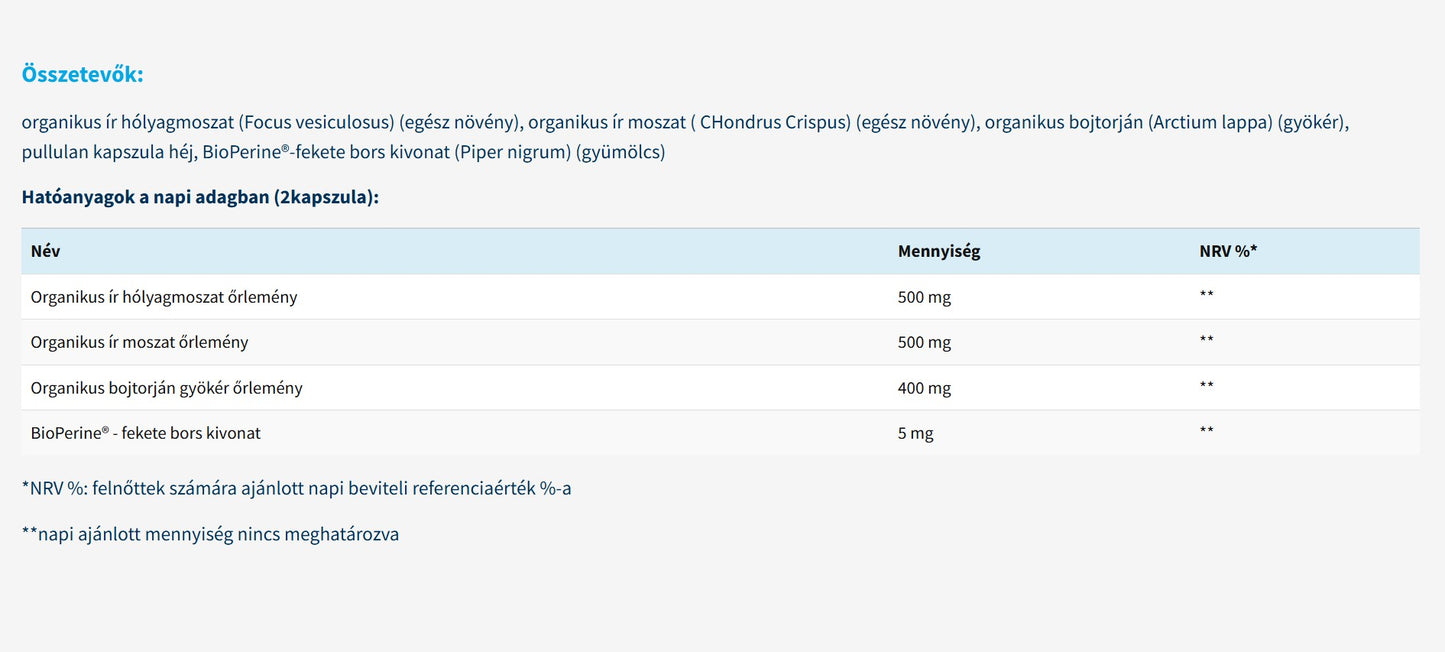Click the **napi ajánlott mennyiség footnote
The image size is (1445, 652).
210,534
